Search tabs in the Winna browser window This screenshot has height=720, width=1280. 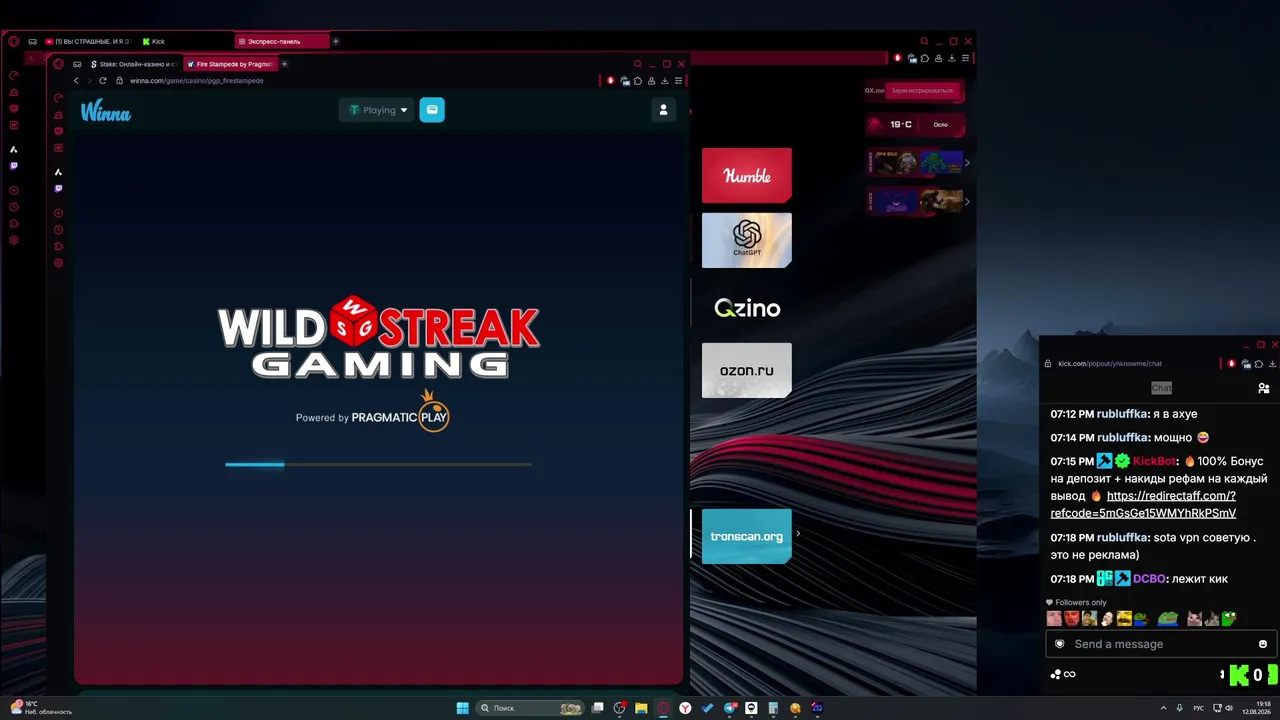coord(637,64)
